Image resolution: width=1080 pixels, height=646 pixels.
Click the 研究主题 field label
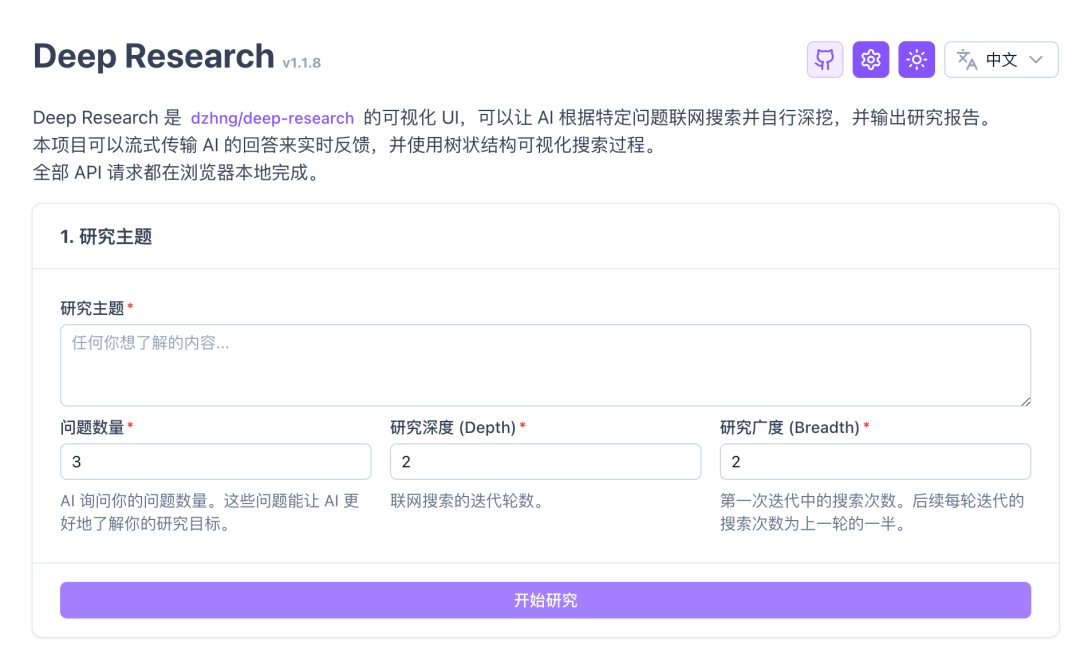coord(92,309)
